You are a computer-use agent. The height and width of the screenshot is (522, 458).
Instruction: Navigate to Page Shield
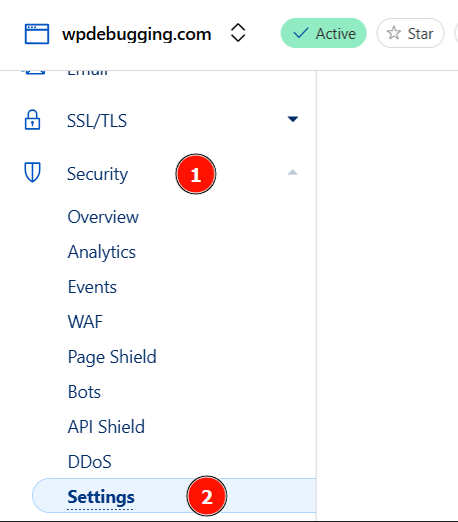tap(112, 357)
